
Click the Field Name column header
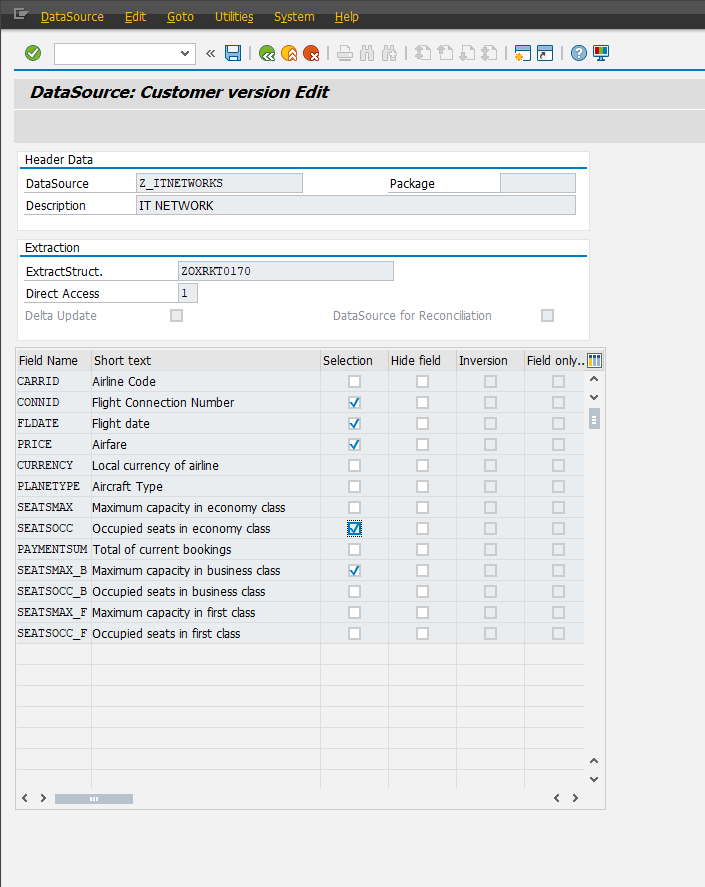coord(48,361)
